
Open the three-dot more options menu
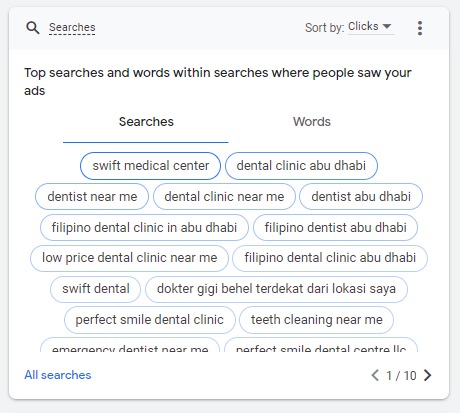420,28
